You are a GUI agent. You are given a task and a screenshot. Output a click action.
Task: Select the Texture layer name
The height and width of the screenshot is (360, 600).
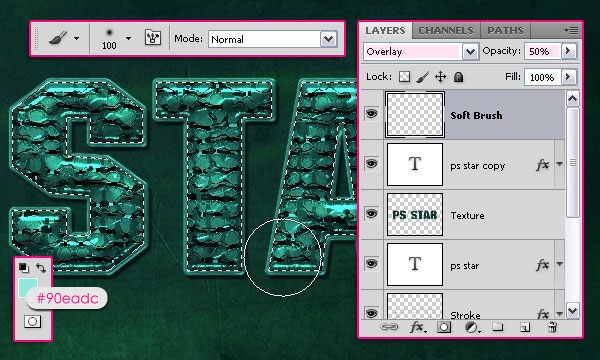tap(467, 215)
